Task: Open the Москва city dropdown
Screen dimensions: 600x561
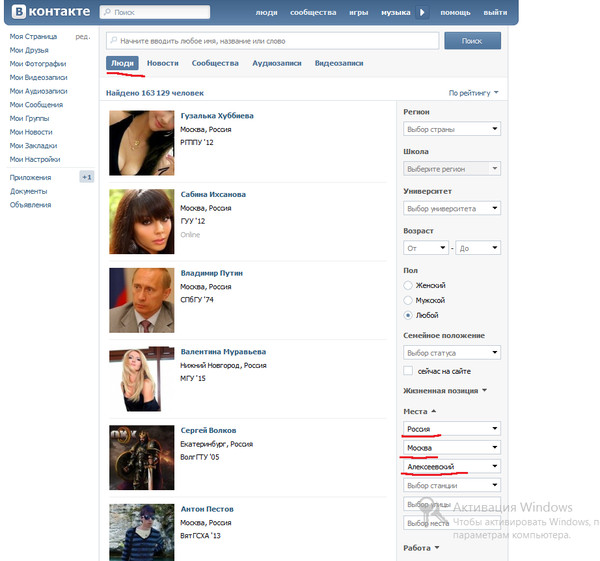Action: pyautogui.click(x=452, y=447)
